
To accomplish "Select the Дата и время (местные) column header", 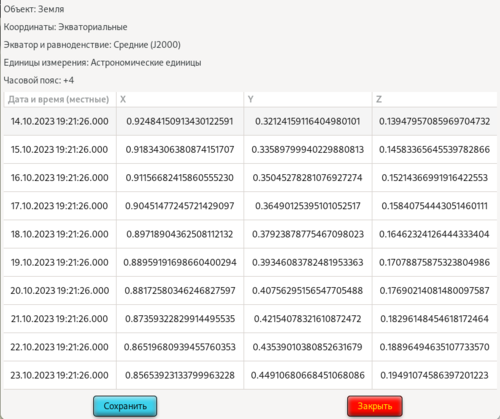I will (x=60, y=99).
